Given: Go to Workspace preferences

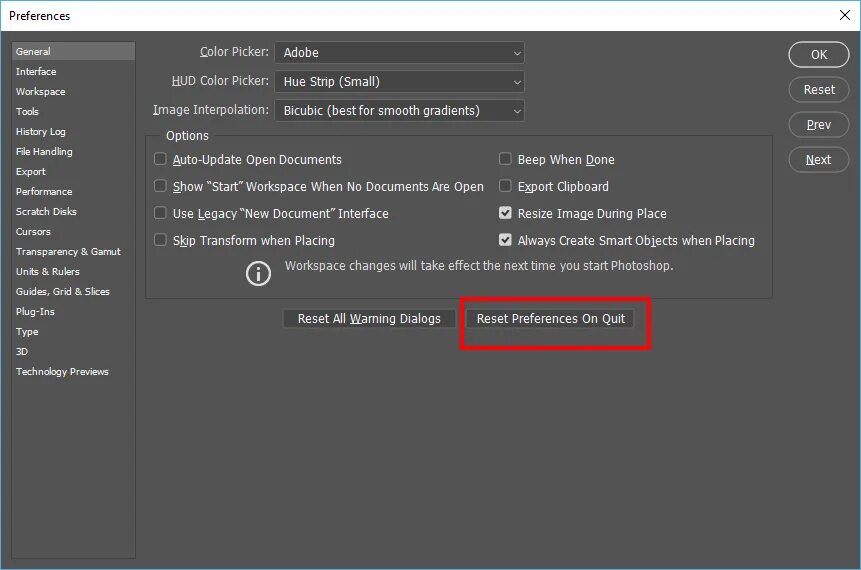Looking at the screenshot, I should 73,91.
